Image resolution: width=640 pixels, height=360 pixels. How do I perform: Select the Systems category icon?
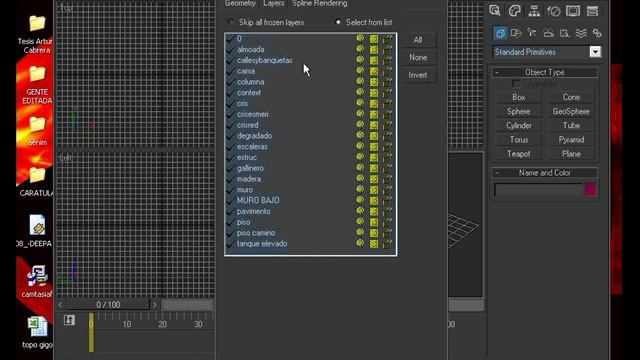tap(597, 33)
